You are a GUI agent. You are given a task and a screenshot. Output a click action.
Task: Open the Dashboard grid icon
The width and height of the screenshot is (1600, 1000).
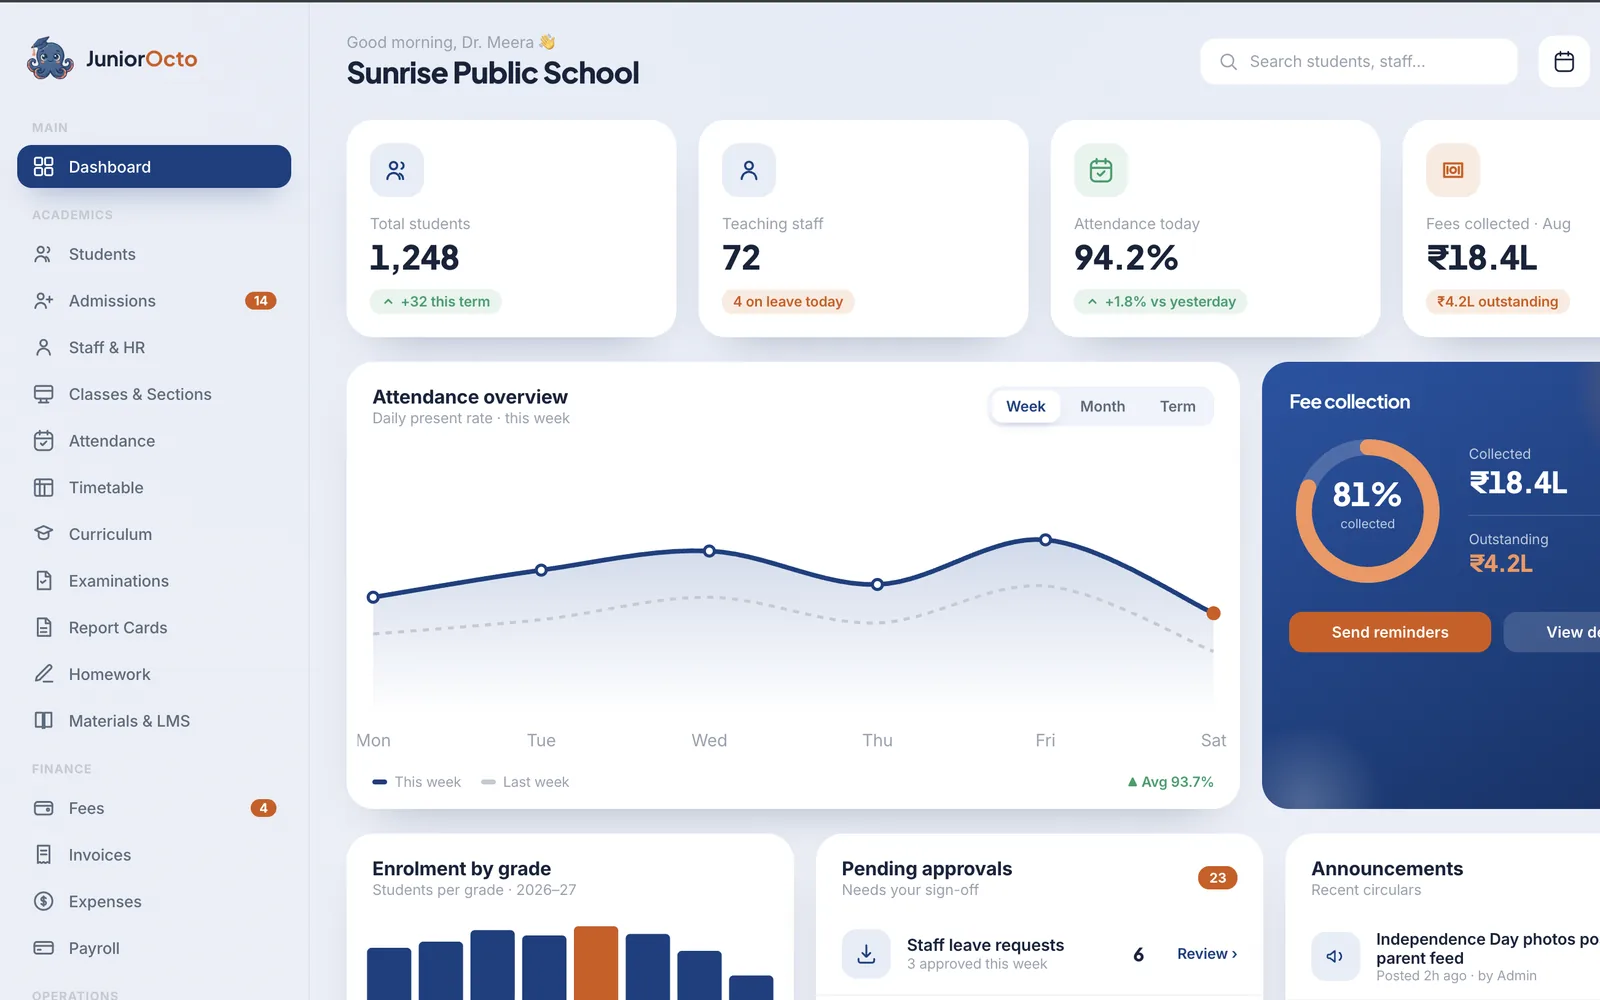(43, 167)
